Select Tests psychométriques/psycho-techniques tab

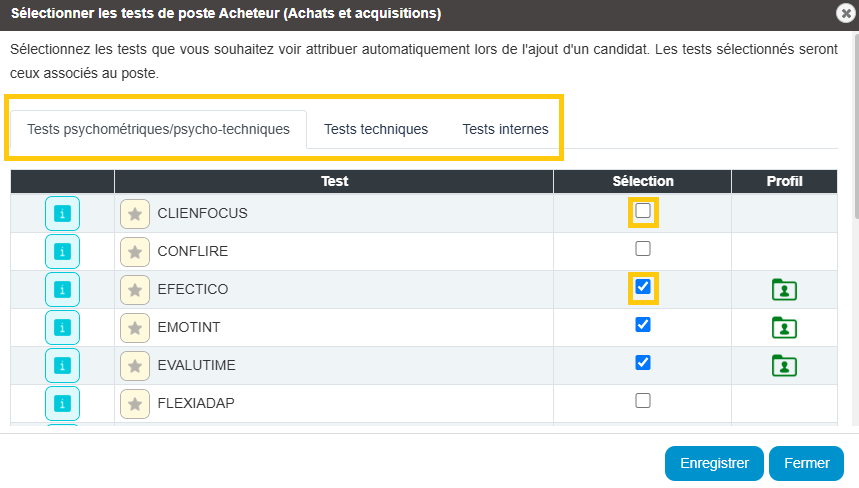pos(158,129)
